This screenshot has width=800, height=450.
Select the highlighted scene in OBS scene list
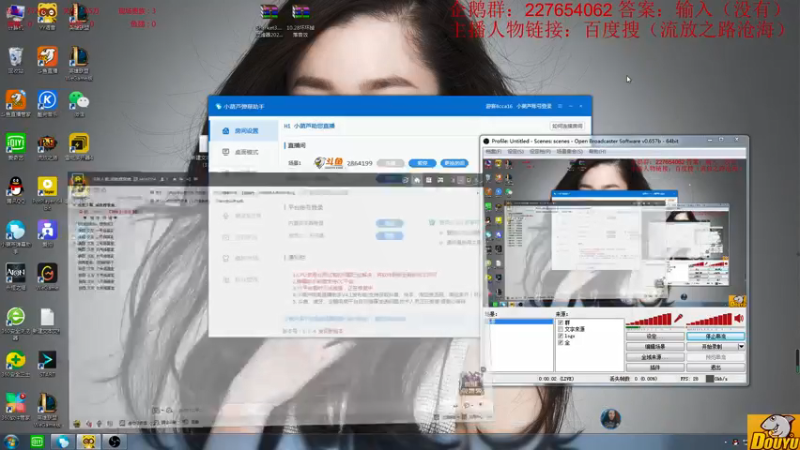(x=519, y=321)
